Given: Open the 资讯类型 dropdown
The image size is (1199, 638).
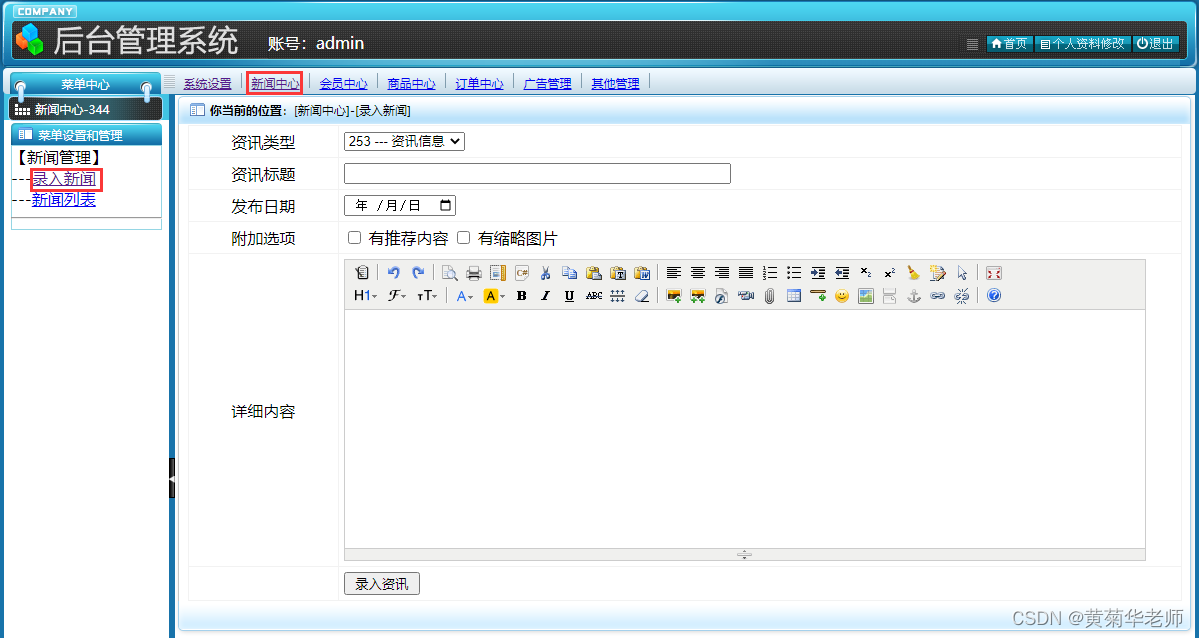Looking at the screenshot, I should pyautogui.click(x=405, y=142).
